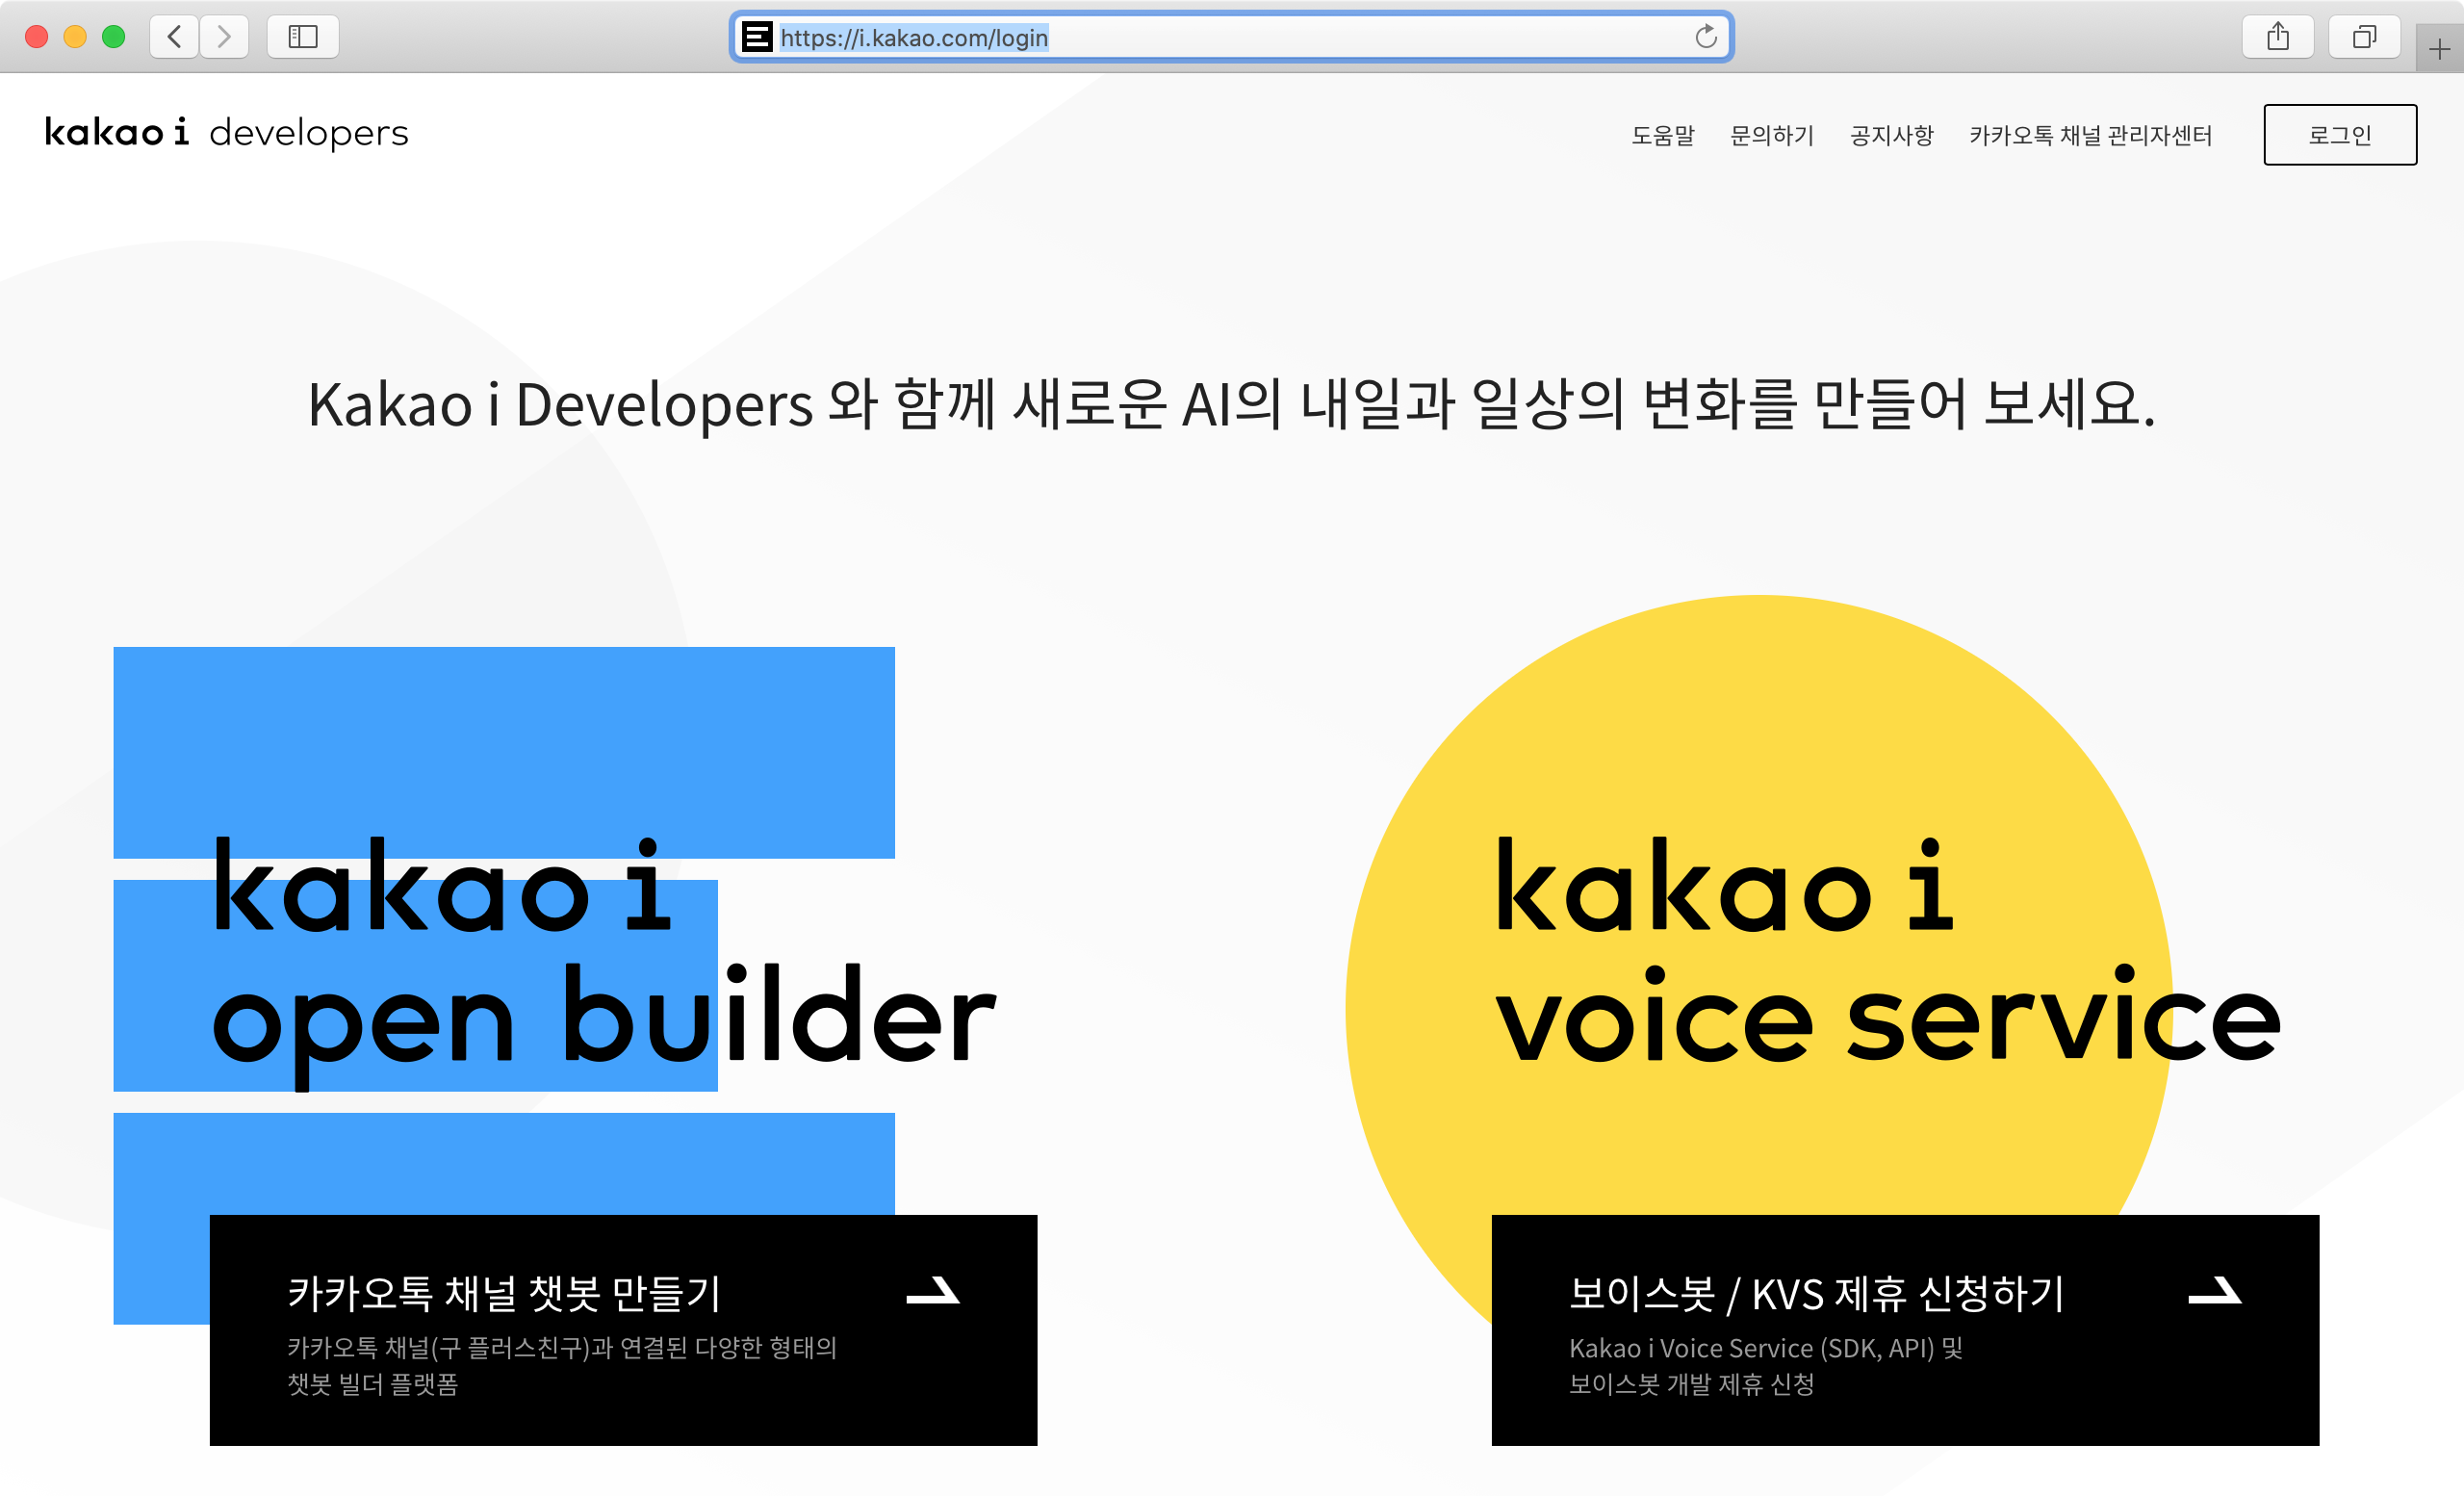Go to 공지사항 in top navigation
Viewport: 2464px width, 1496px height.
(1890, 135)
